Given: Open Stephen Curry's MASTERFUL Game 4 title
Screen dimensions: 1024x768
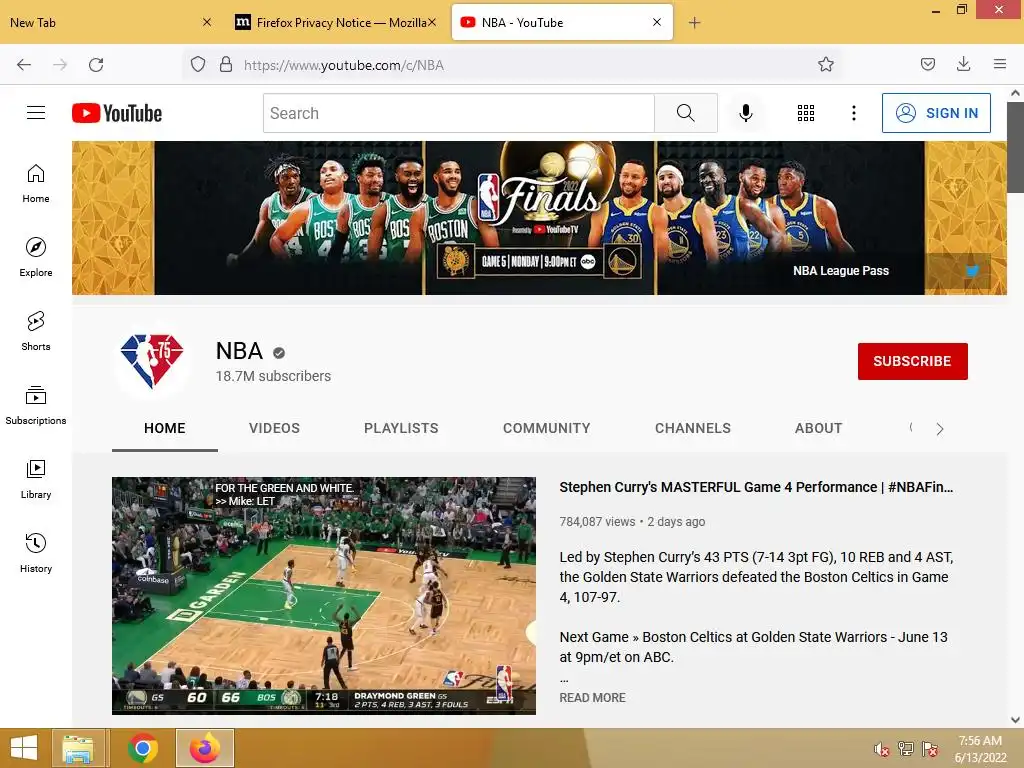Looking at the screenshot, I should point(756,487).
